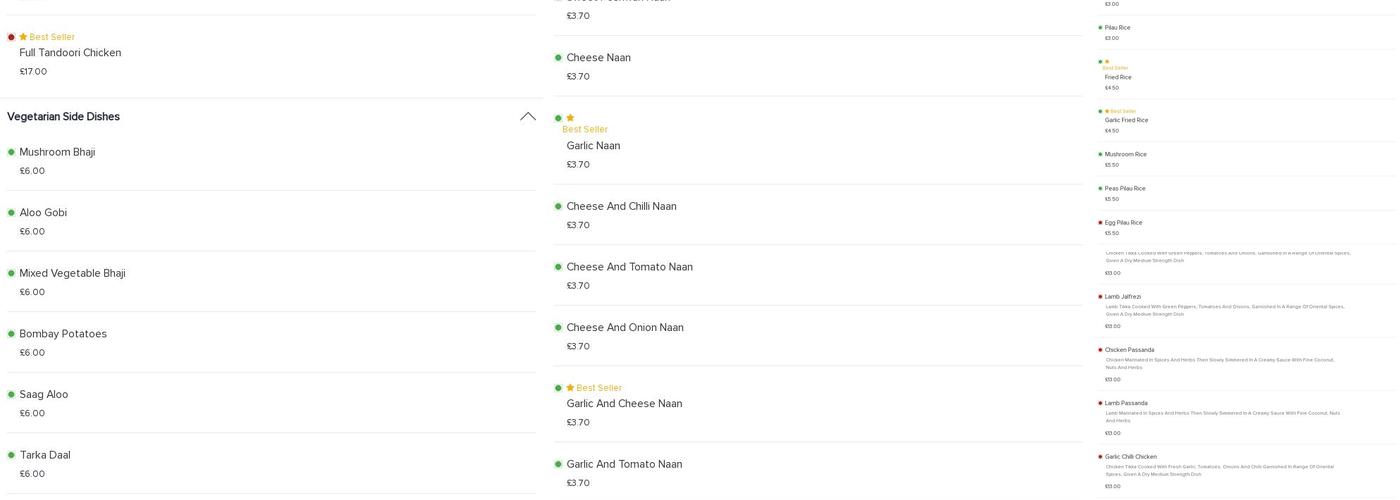Image resolution: width=1400 pixels, height=500 pixels.
Task: Click the green veg dot beside Mushroom Bhaji
Action: click(11, 153)
